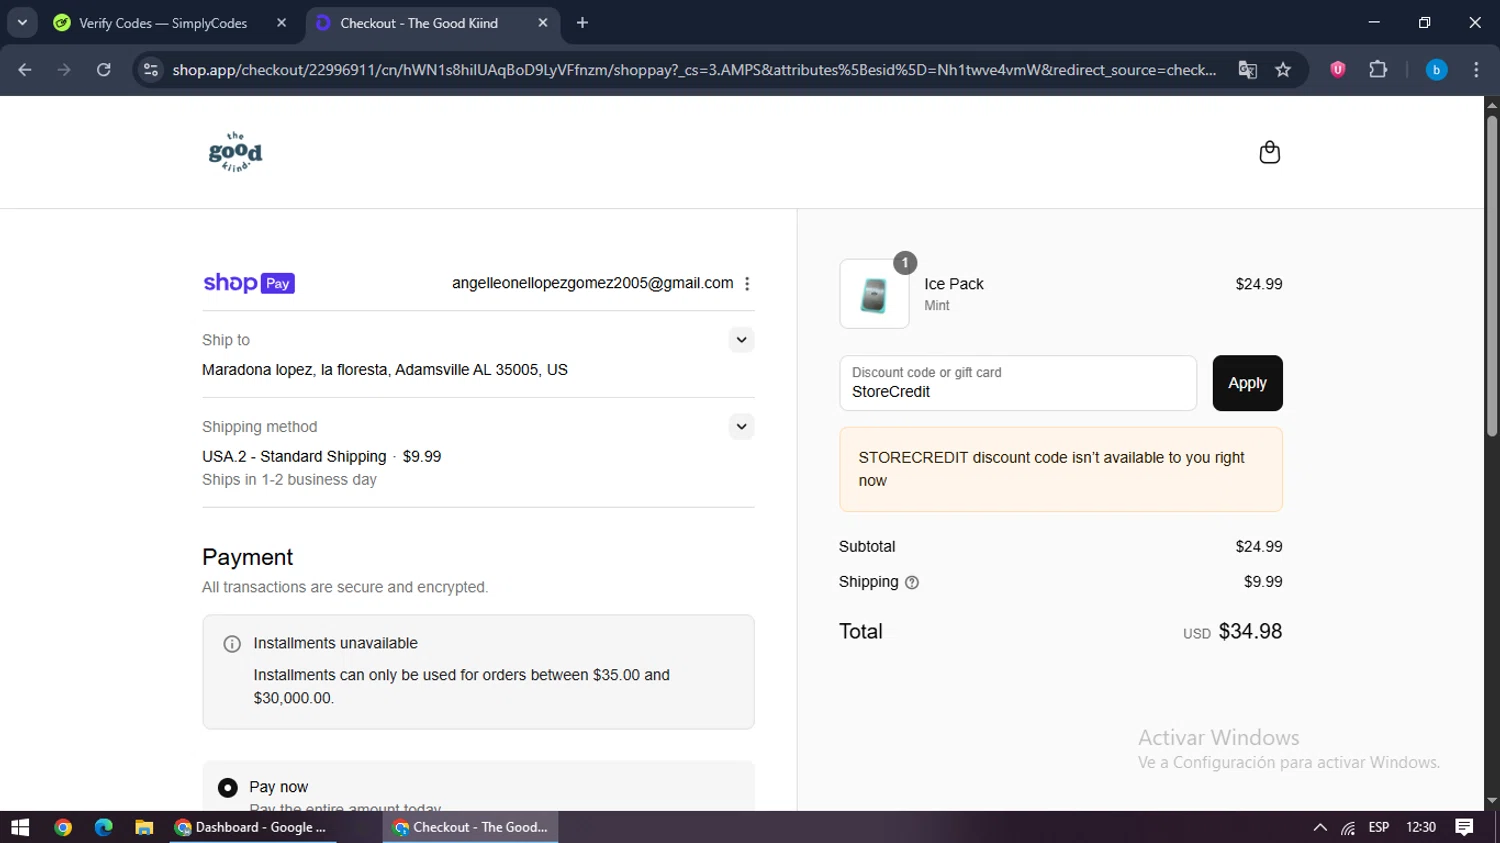Click USA.2 - Standard Shipping text

point(294,456)
